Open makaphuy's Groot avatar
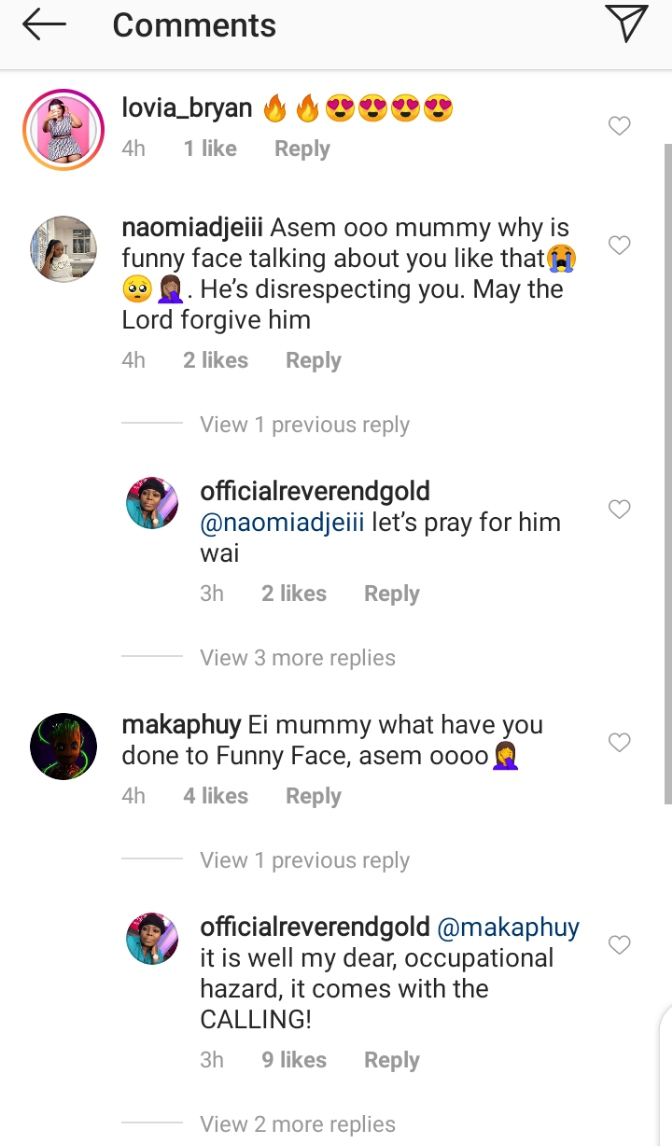 tap(64, 746)
